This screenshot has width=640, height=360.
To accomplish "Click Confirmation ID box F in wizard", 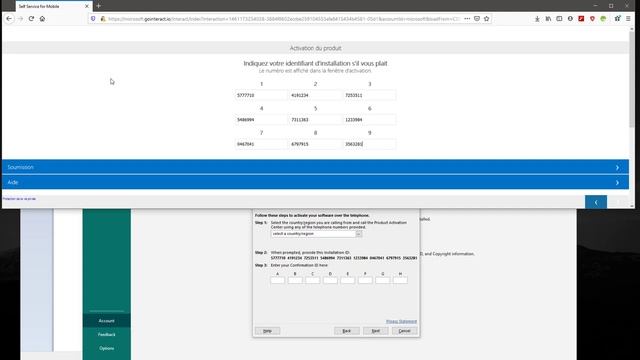I will (x=365, y=280).
